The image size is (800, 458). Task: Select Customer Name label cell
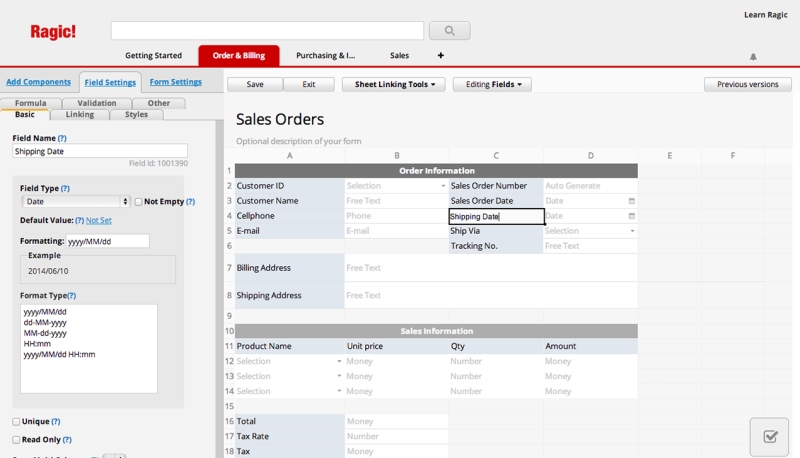coord(290,201)
